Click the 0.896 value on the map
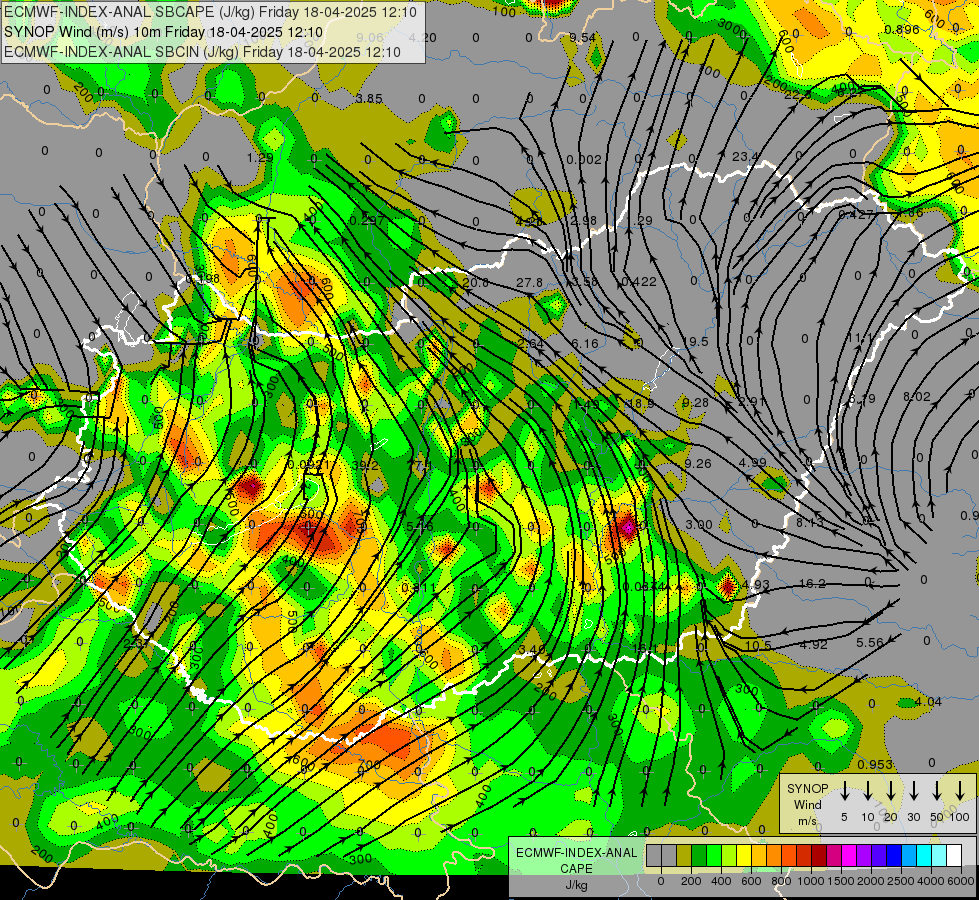Viewport: 979px width, 900px height. point(902,29)
